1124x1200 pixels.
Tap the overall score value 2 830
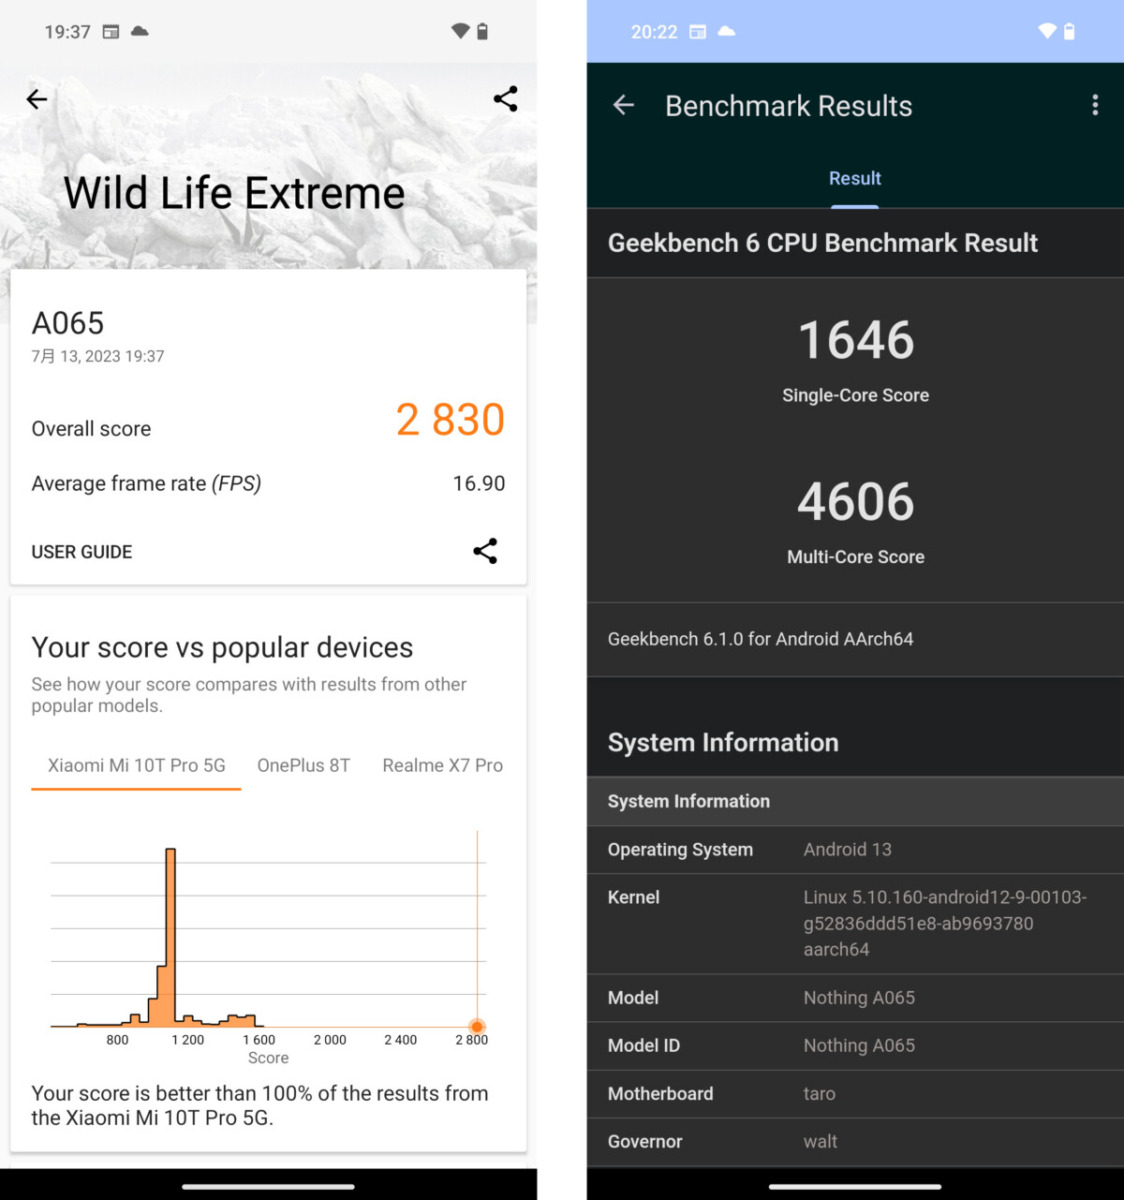point(450,420)
